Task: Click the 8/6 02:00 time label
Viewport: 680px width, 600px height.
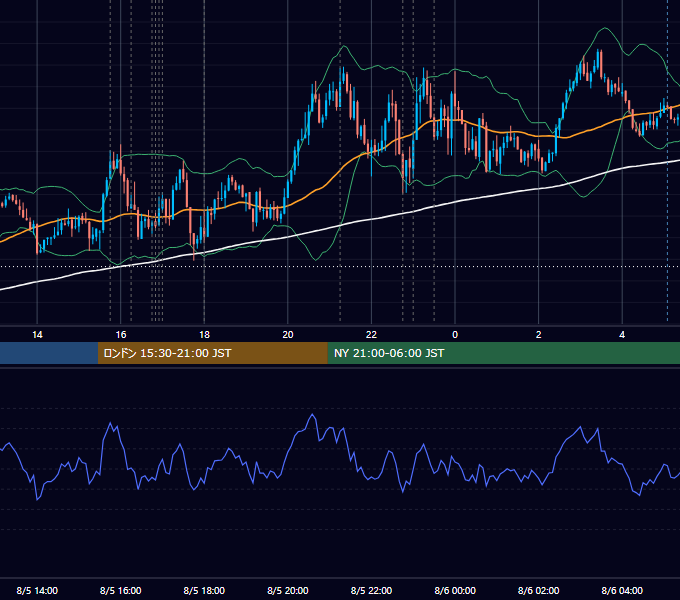Action: [x=539, y=590]
